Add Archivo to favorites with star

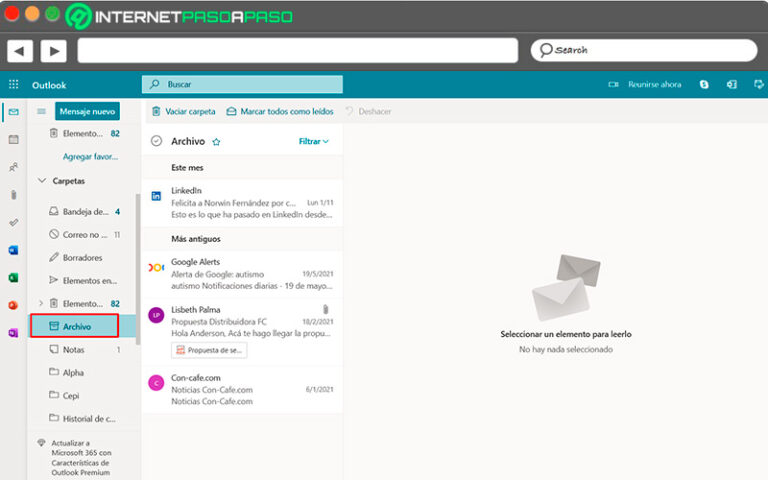pos(216,142)
